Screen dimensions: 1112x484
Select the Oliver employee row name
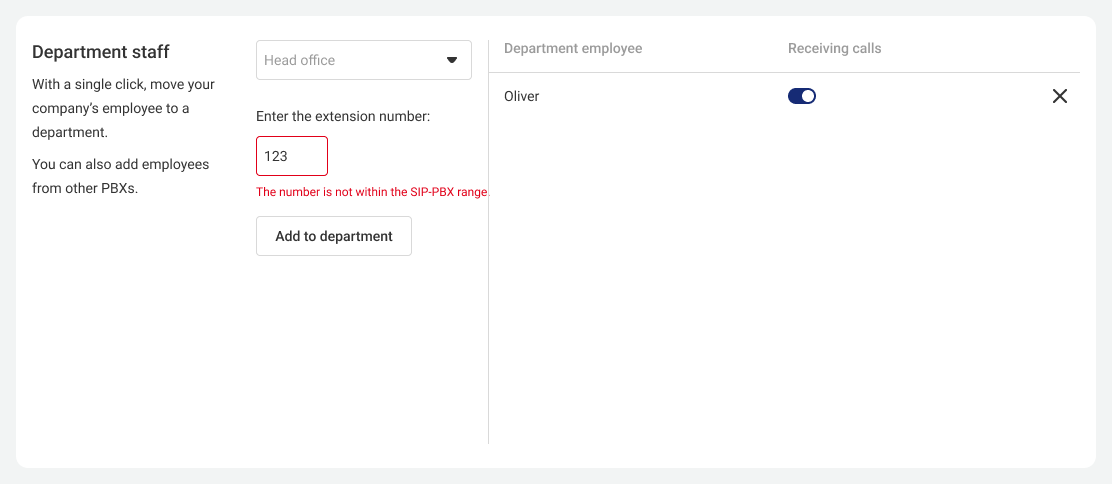tap(522, 96)
